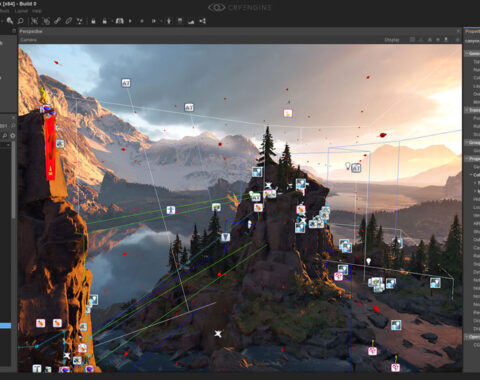This screenshot has width=480, height=380.
Task: Click the link objects chain icon
Action: point(57,21)
